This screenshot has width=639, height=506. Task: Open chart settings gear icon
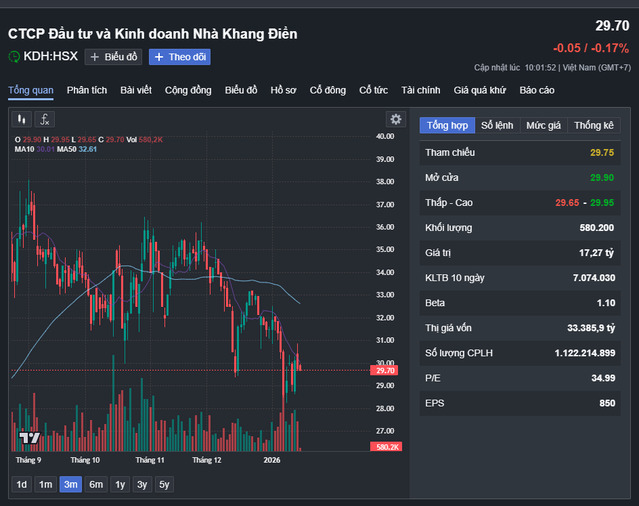[395, 119]
